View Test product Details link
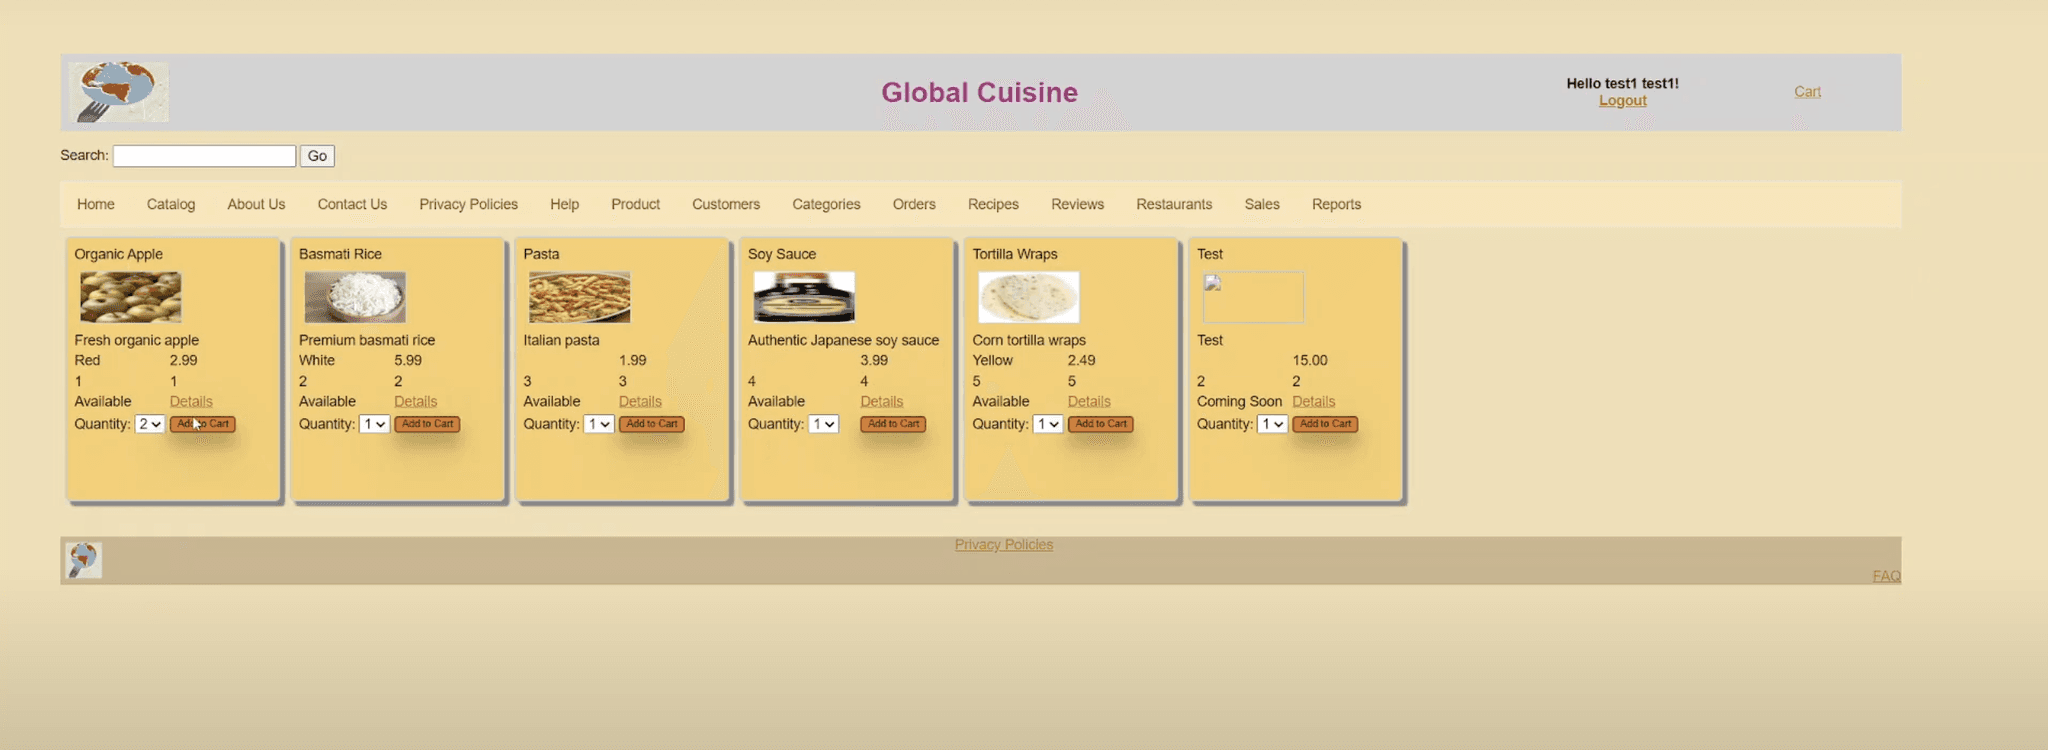2048x750 pixels. coord(1313,402)
